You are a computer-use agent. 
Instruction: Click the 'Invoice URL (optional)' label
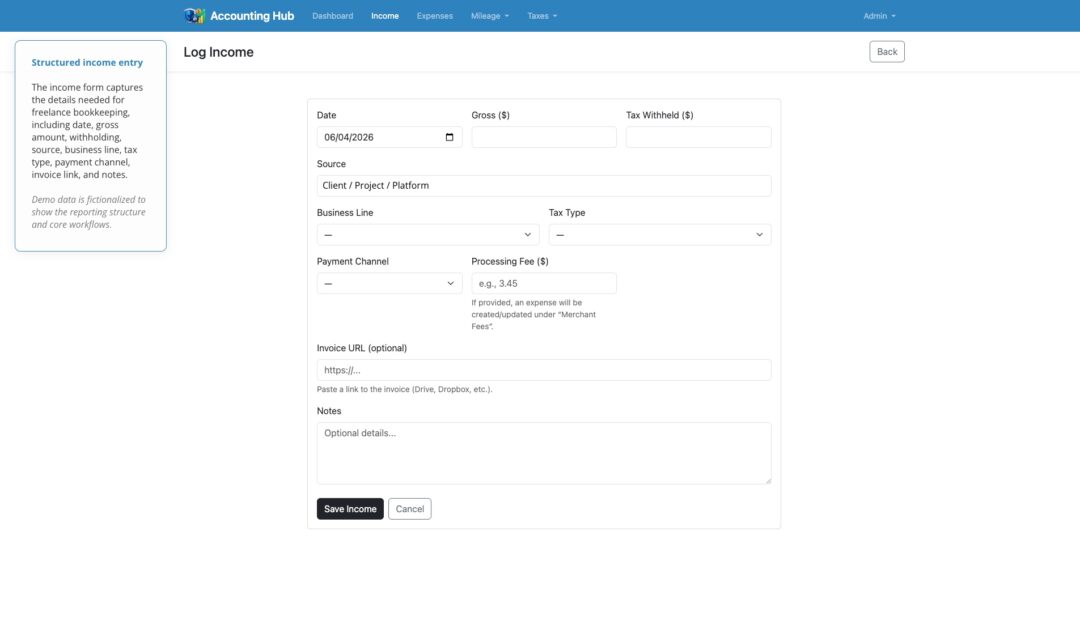pos(362,348)
